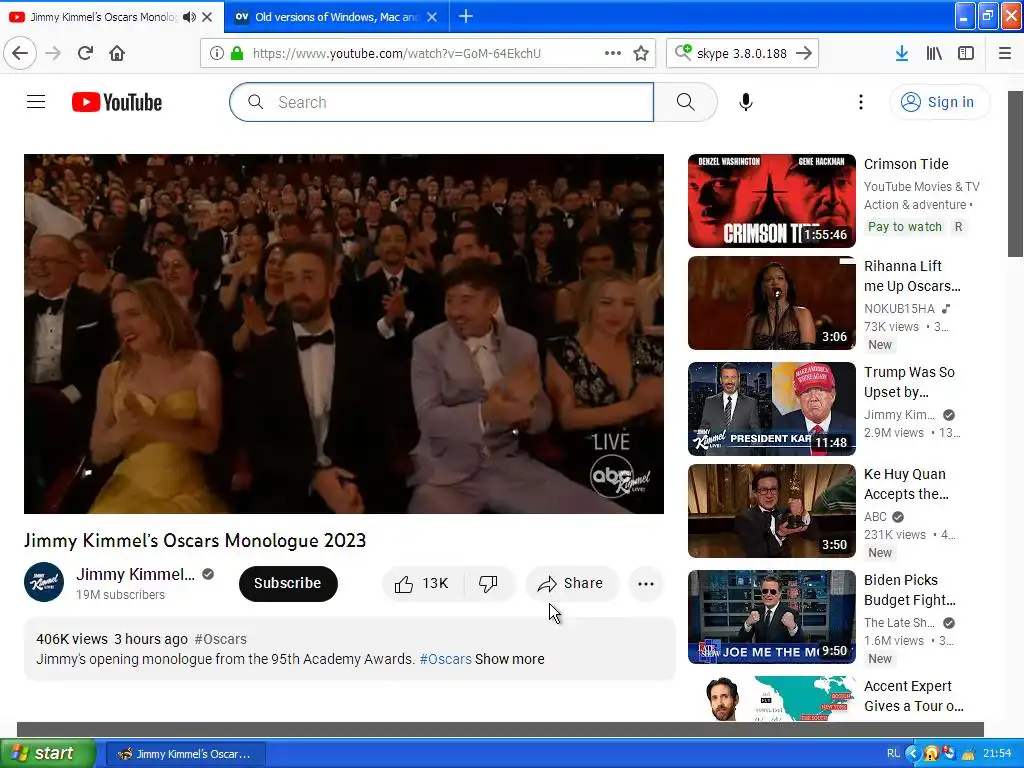Switch to Old versions of Windows tab
The width and height of the screenshot is (1024, 768).
(336, 17)
